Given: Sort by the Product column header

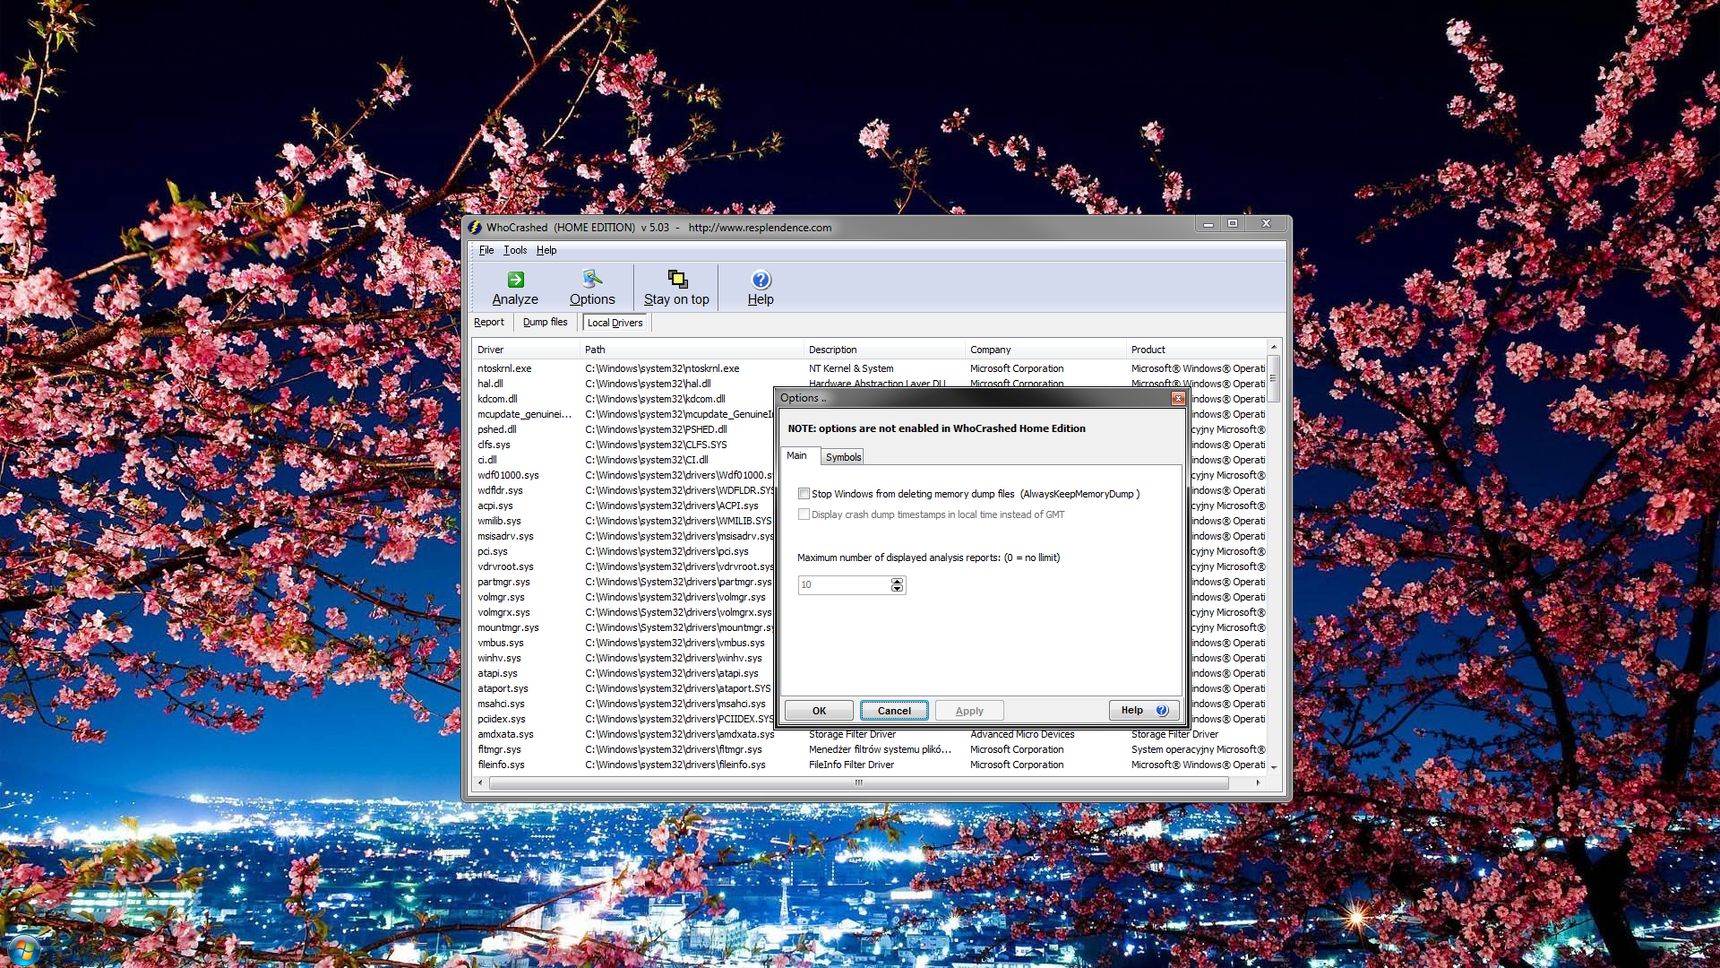Looking at the screenshot, I should tap(1196, 349).
